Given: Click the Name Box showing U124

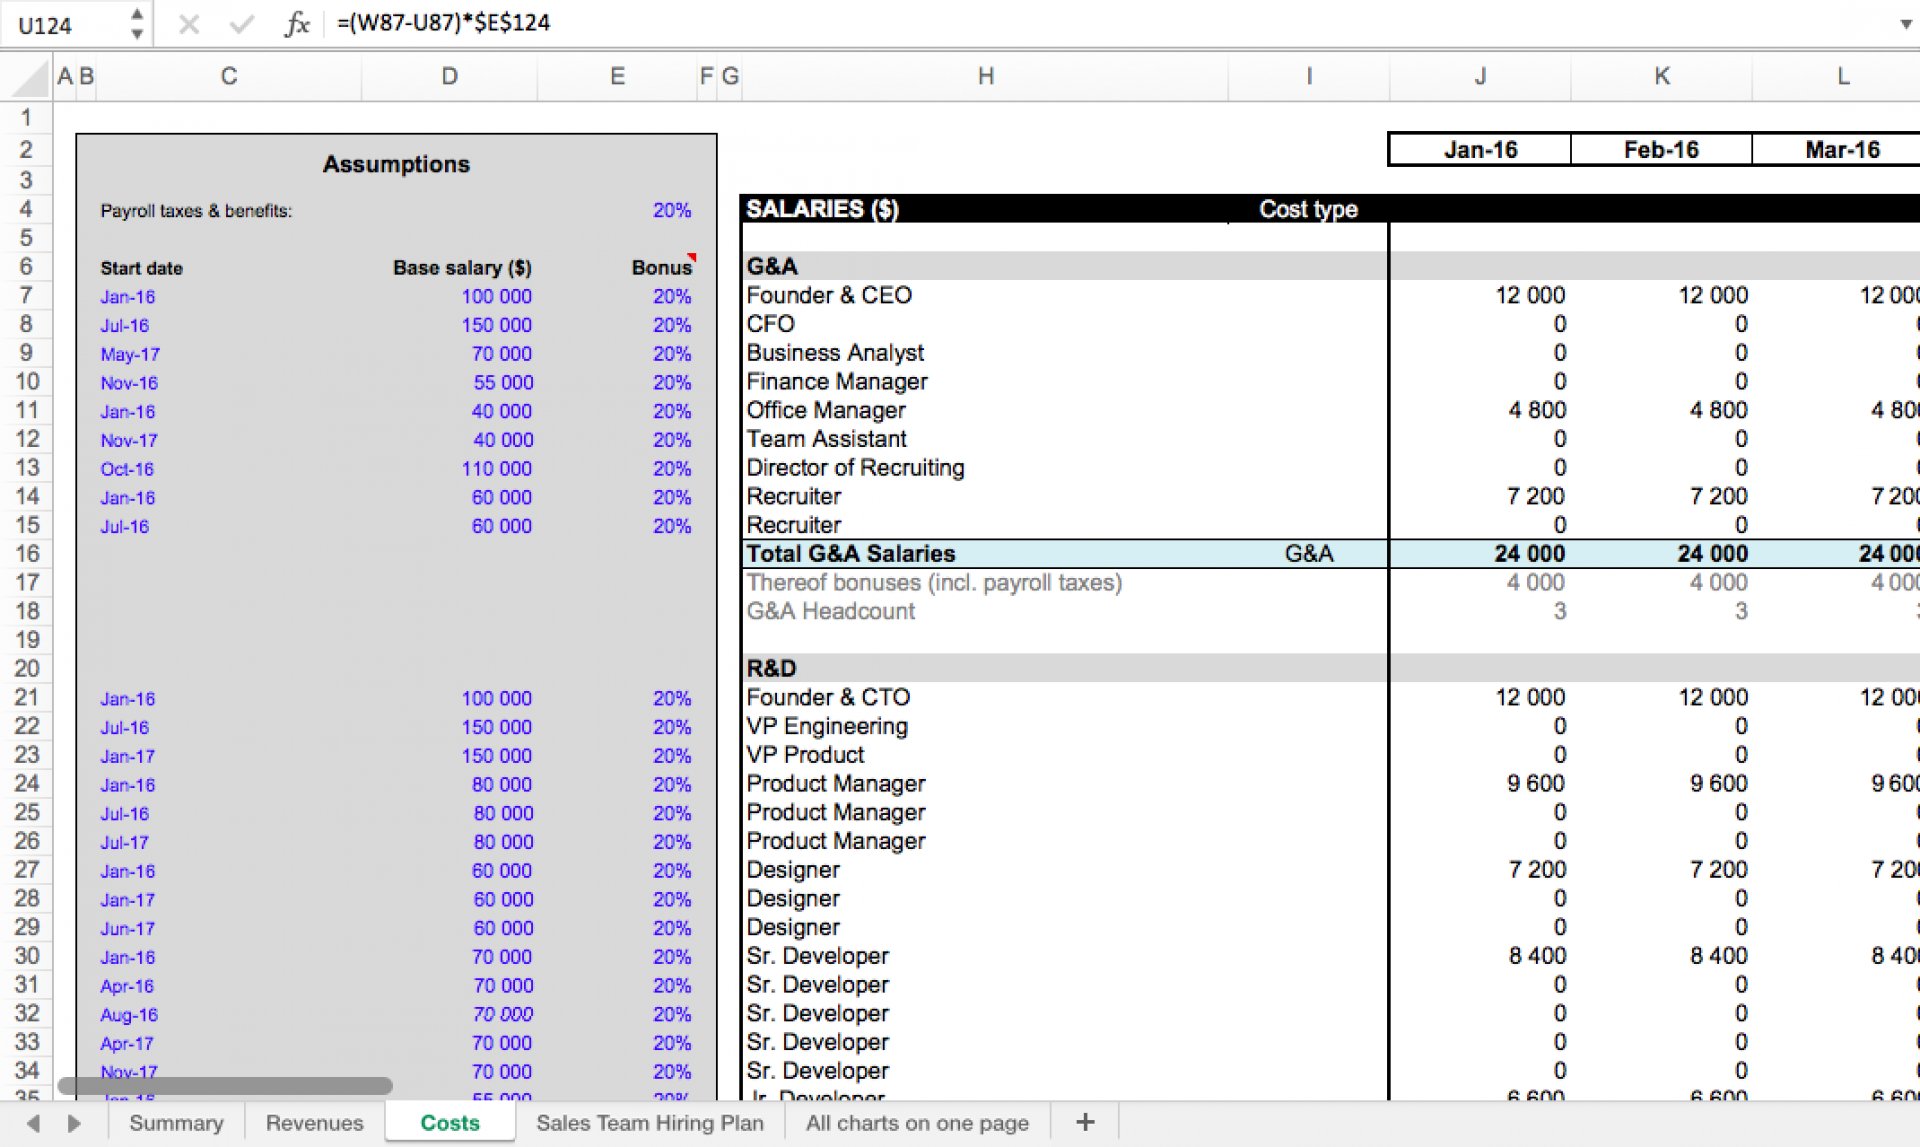Looking at the screenshot, I should pyautogui.click(x=64, y=25).
